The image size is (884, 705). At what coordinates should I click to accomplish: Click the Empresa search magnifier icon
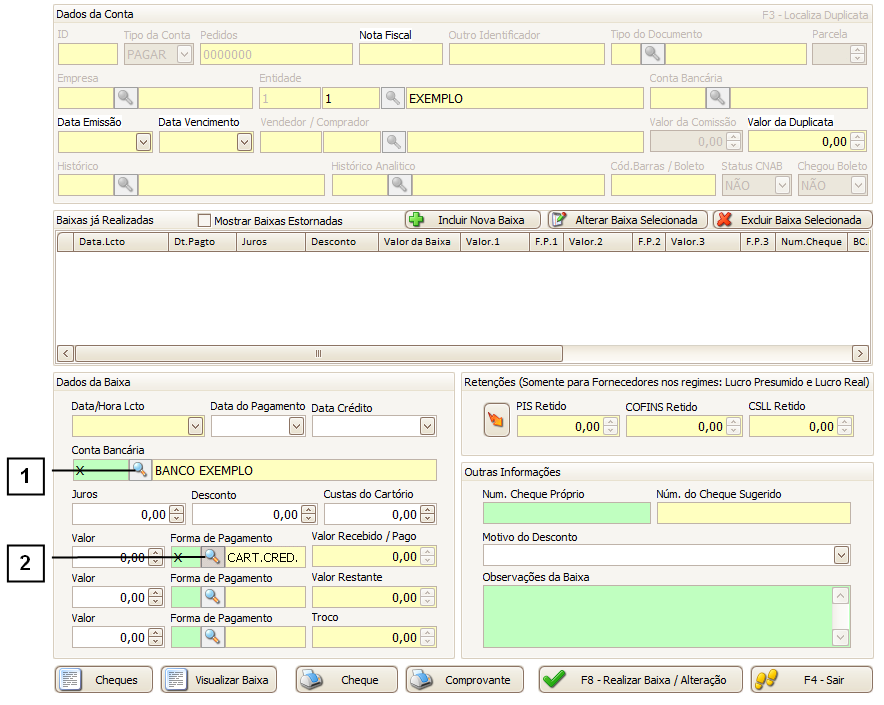tap(126, 98)
